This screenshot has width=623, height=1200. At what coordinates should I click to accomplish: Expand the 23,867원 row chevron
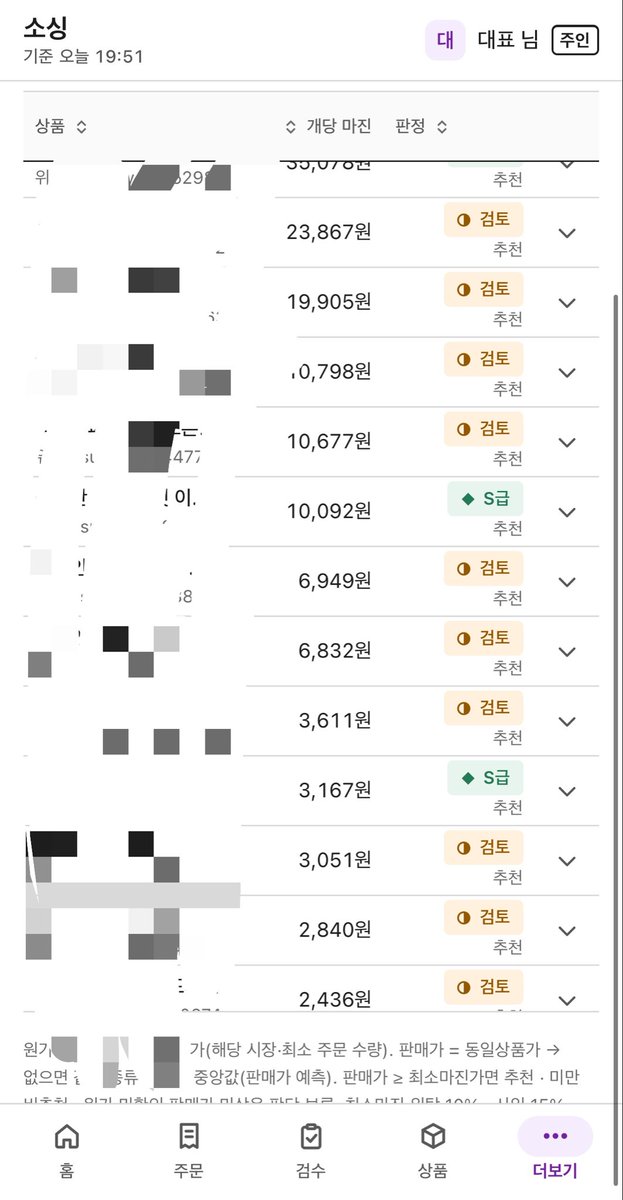[567, 233]
